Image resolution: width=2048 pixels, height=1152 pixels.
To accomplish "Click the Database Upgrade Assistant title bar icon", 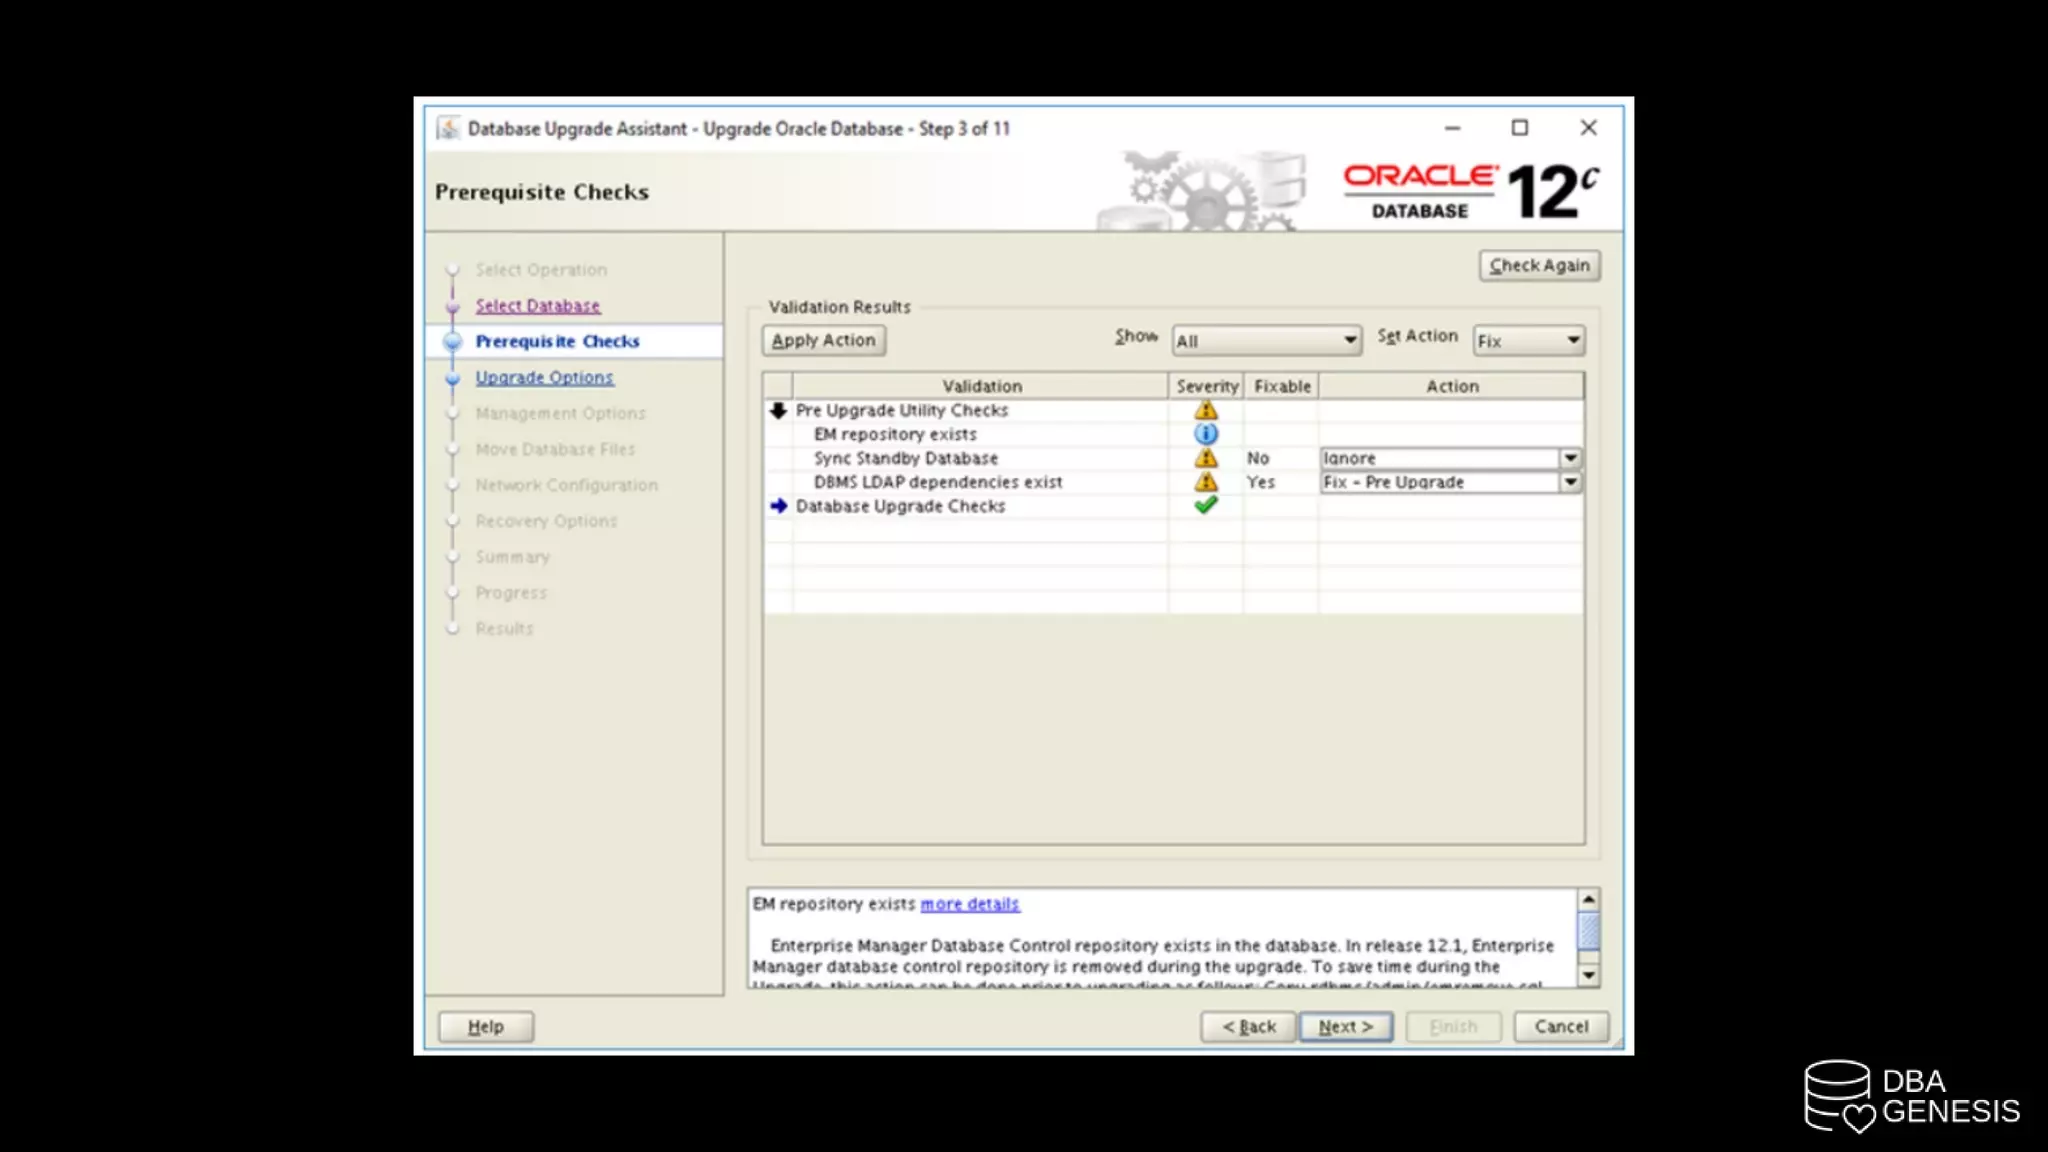I will pyautogui.click(x=449, y=128).
